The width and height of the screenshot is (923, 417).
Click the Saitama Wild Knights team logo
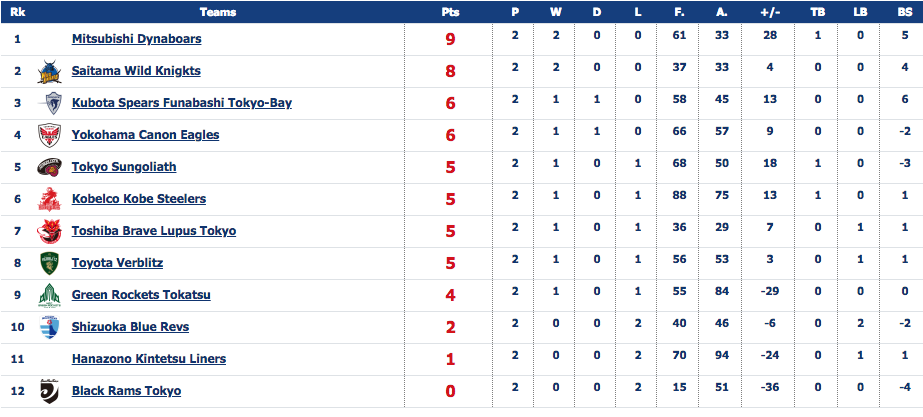click(49, 71)
